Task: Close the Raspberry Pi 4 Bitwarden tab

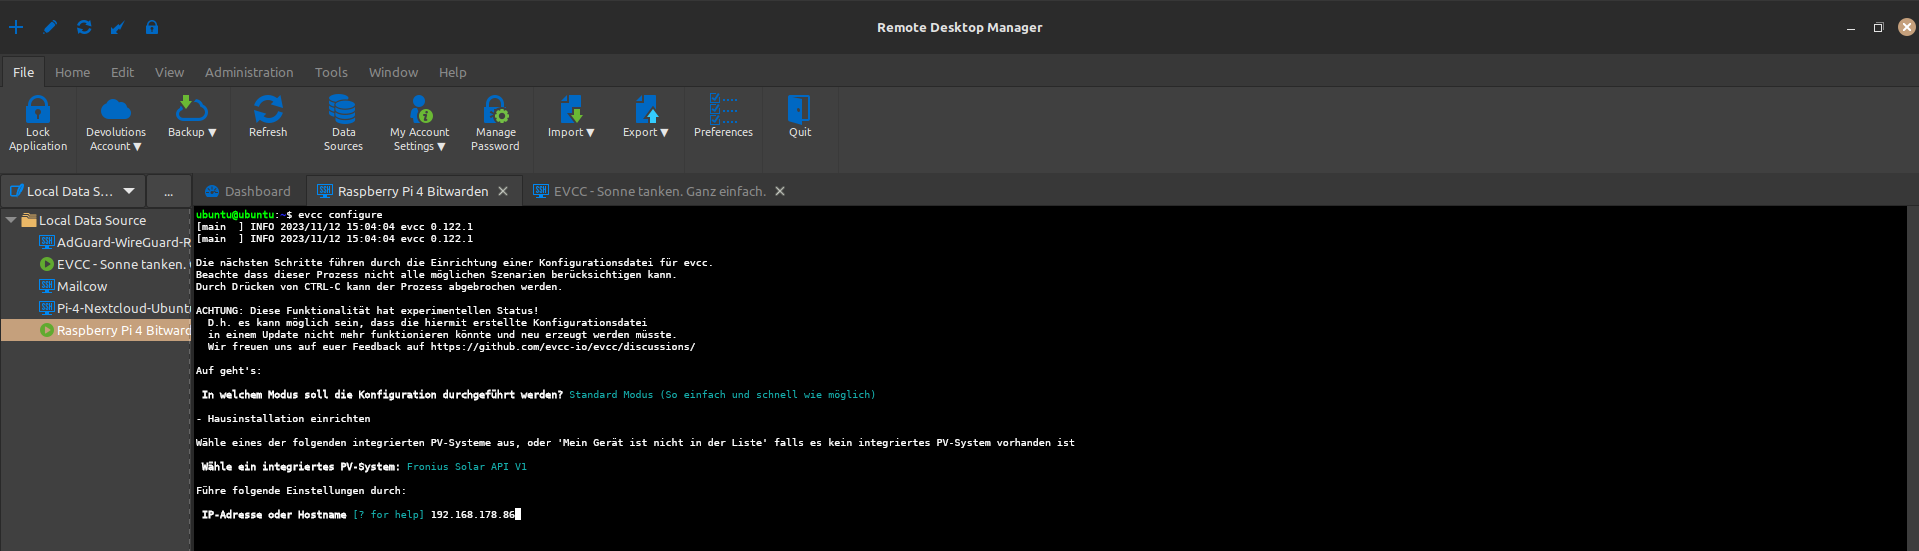Action: tap(503, 191)
